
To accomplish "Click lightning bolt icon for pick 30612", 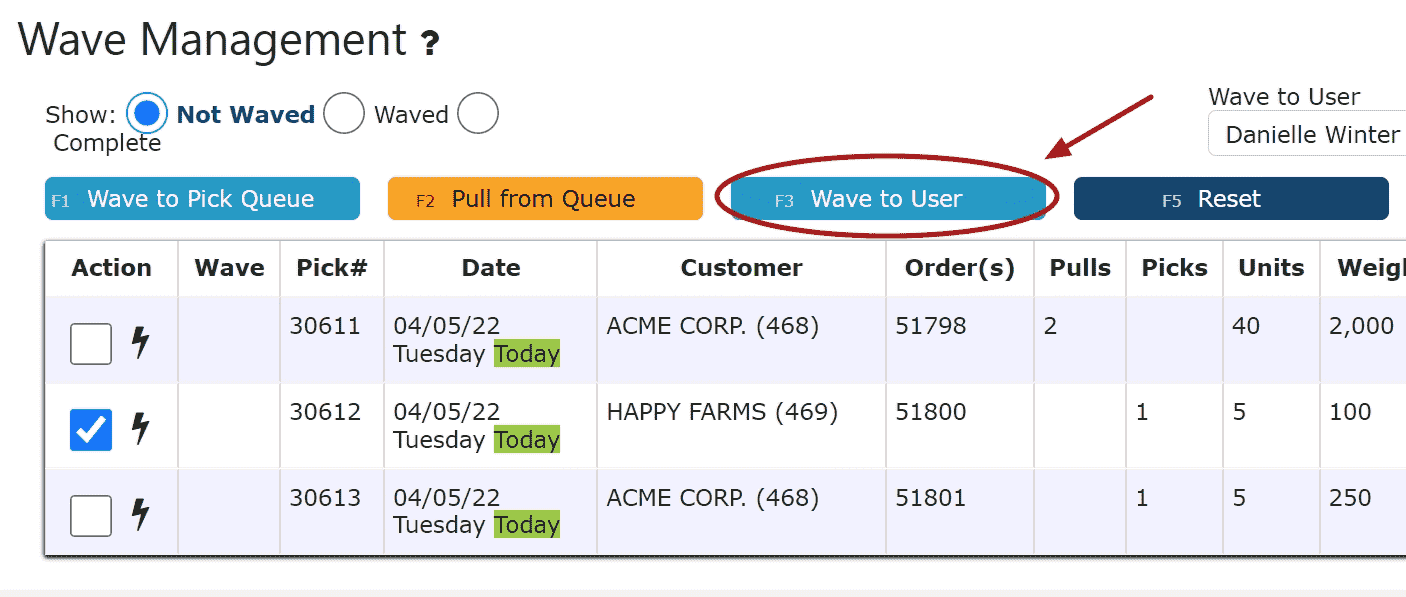I will coord(141,428).
